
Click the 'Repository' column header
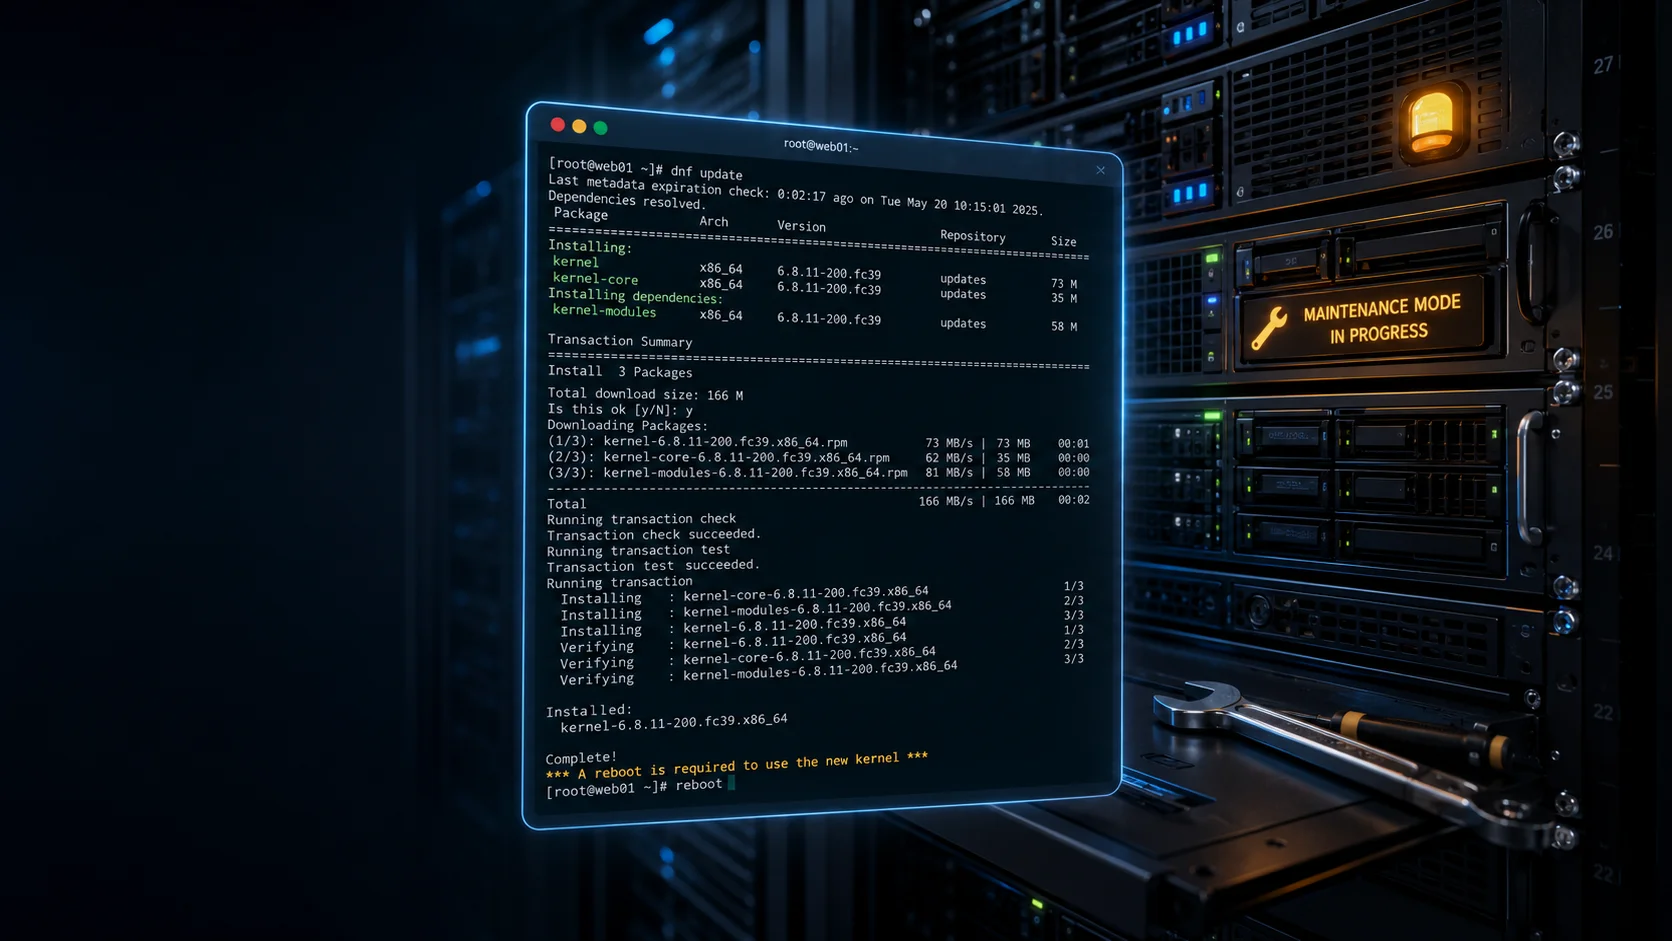pos(972,236)
